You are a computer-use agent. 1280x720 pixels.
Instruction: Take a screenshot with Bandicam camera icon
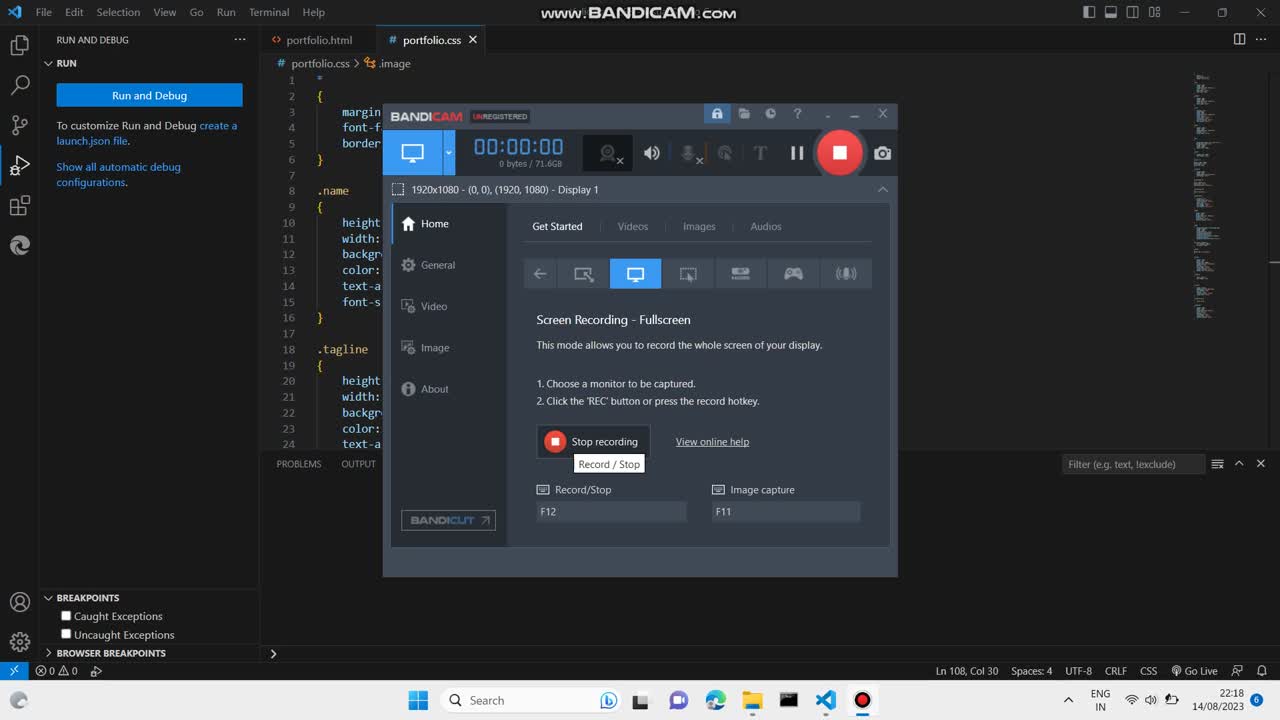pyautogui.click(x=882, y=153)
